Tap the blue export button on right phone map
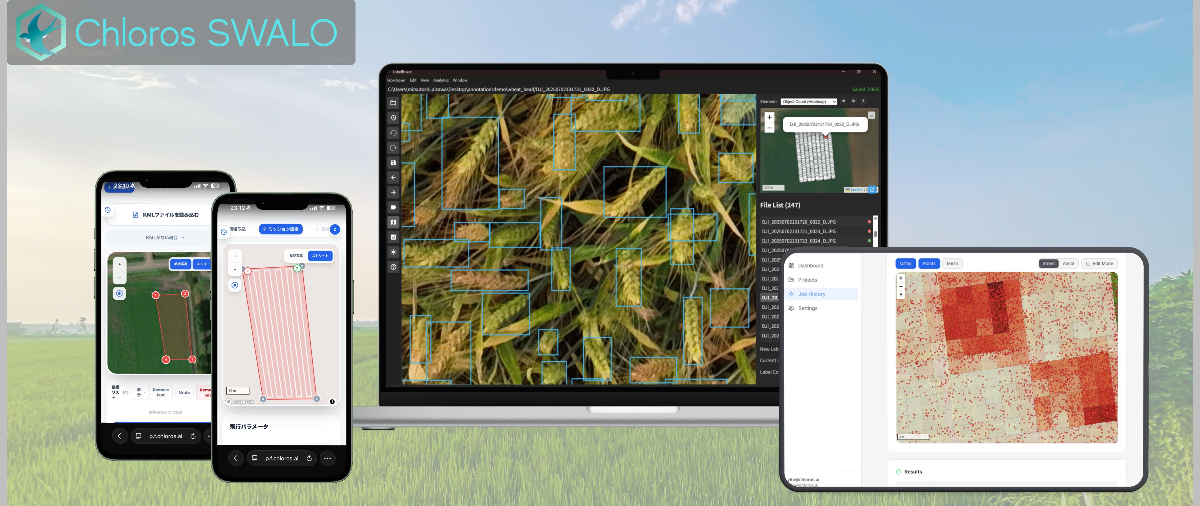Viewport: 1200px width, 506px height. pos(321,256)
